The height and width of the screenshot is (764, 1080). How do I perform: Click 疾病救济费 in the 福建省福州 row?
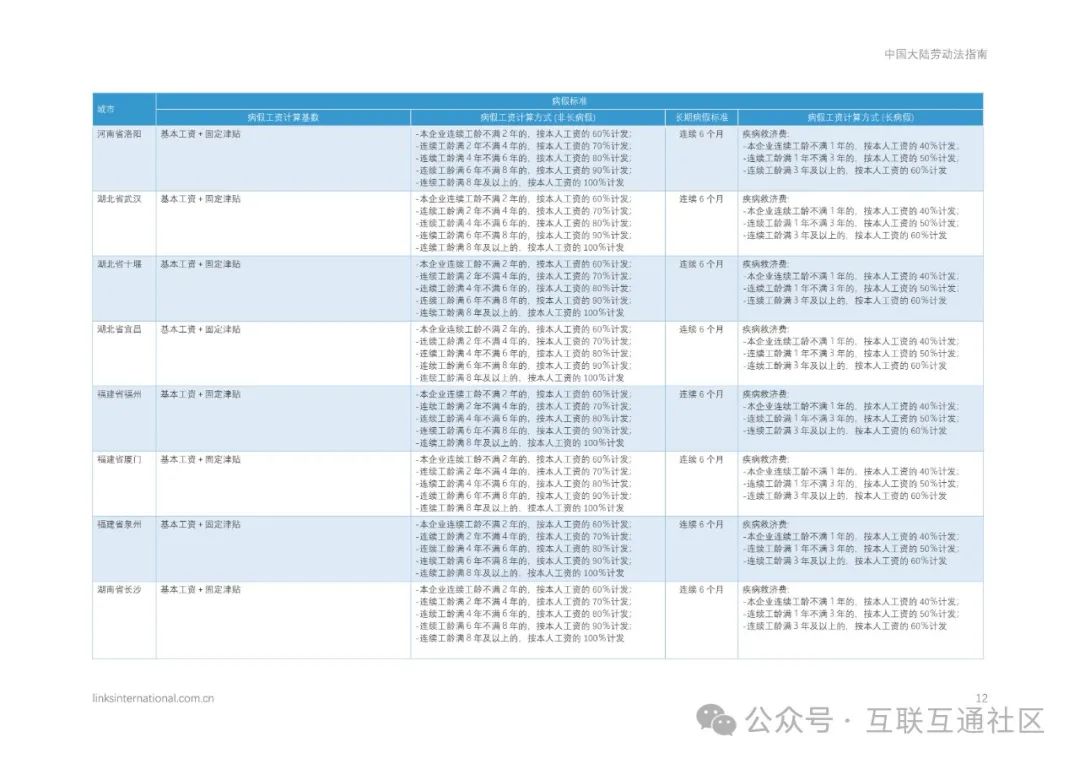[x=765, y=395]
